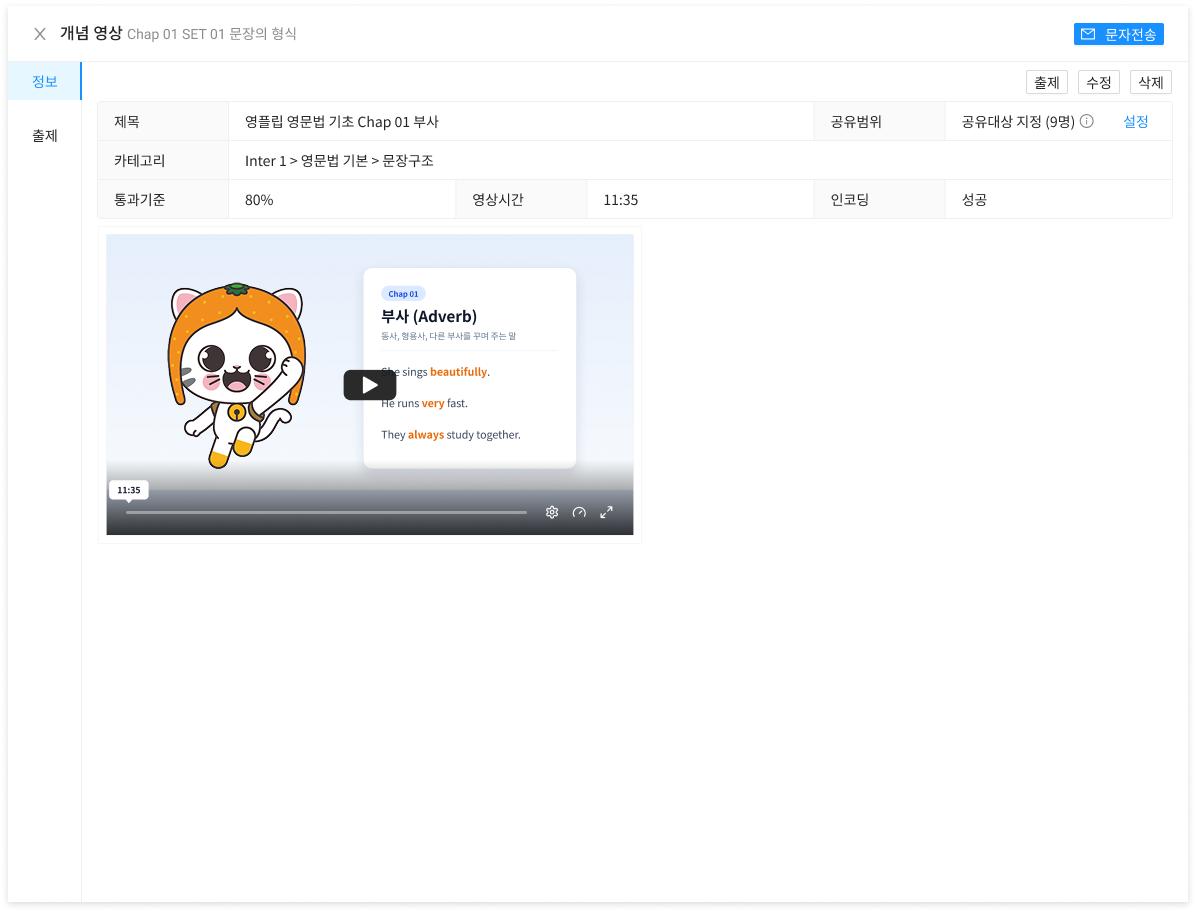Switch to the 출제 sidebar tab
The height and width of the screenshot is (912, 1196).
[x=44, y=136]
